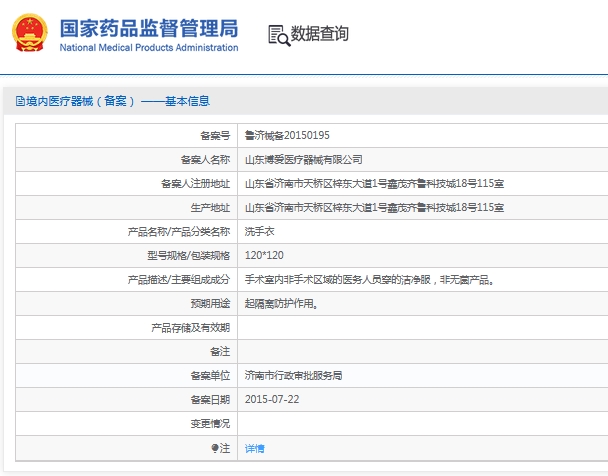Click the small document icon before 境内医疗器械
The image size is (608, 476).
pyautogui.click(x=20, y=102)
